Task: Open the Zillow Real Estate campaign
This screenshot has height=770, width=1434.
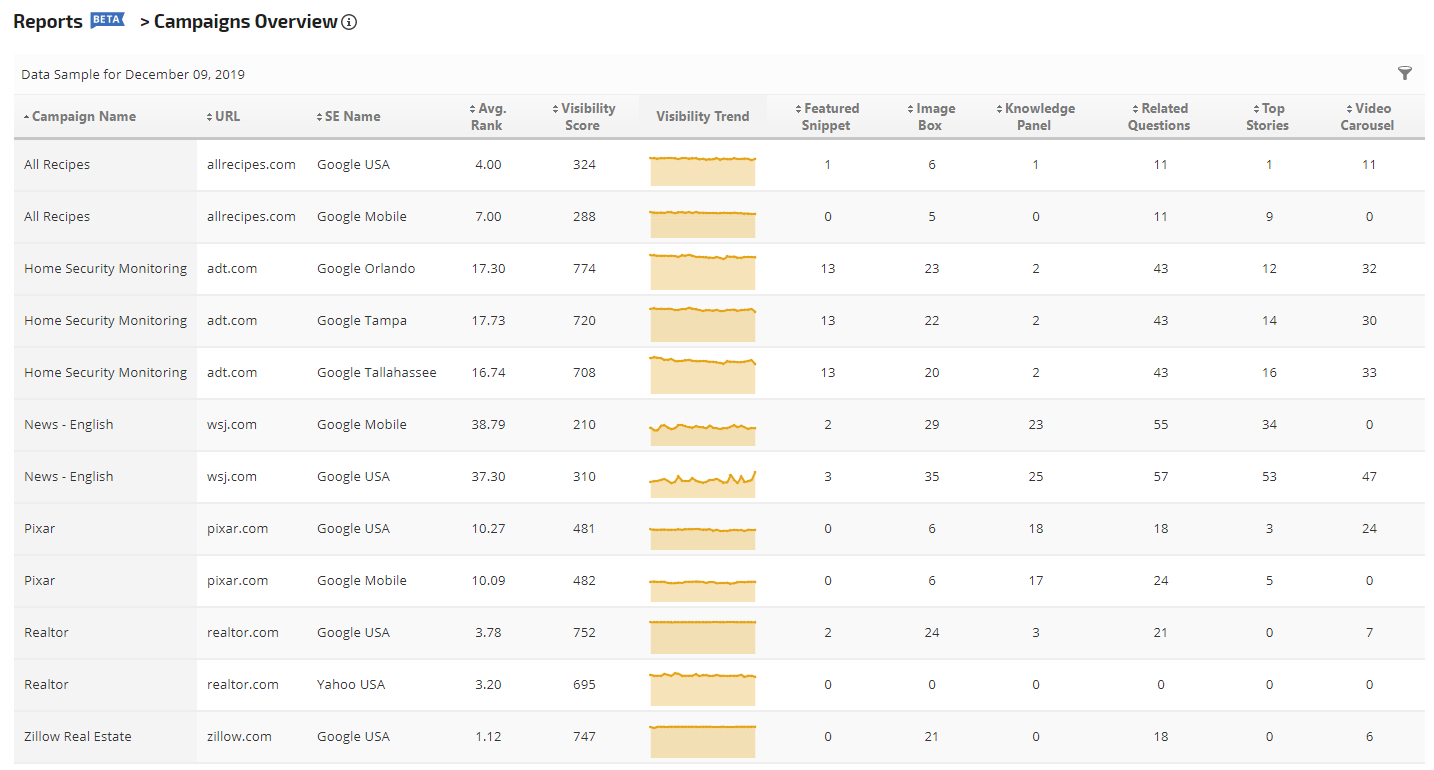Action: click(78, 737)
